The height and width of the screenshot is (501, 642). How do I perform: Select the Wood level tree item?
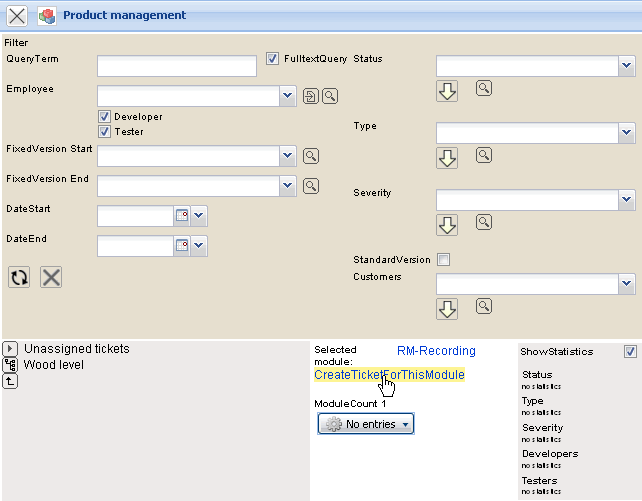[x=54, y=365]
